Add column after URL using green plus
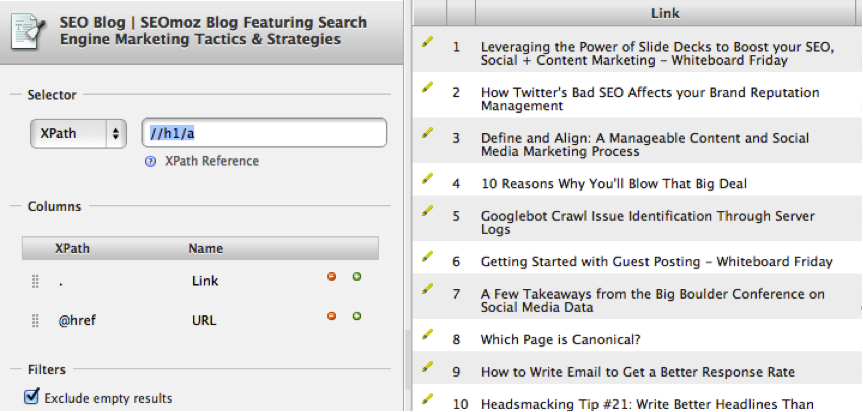863x412 pixels. click(356, 316)
